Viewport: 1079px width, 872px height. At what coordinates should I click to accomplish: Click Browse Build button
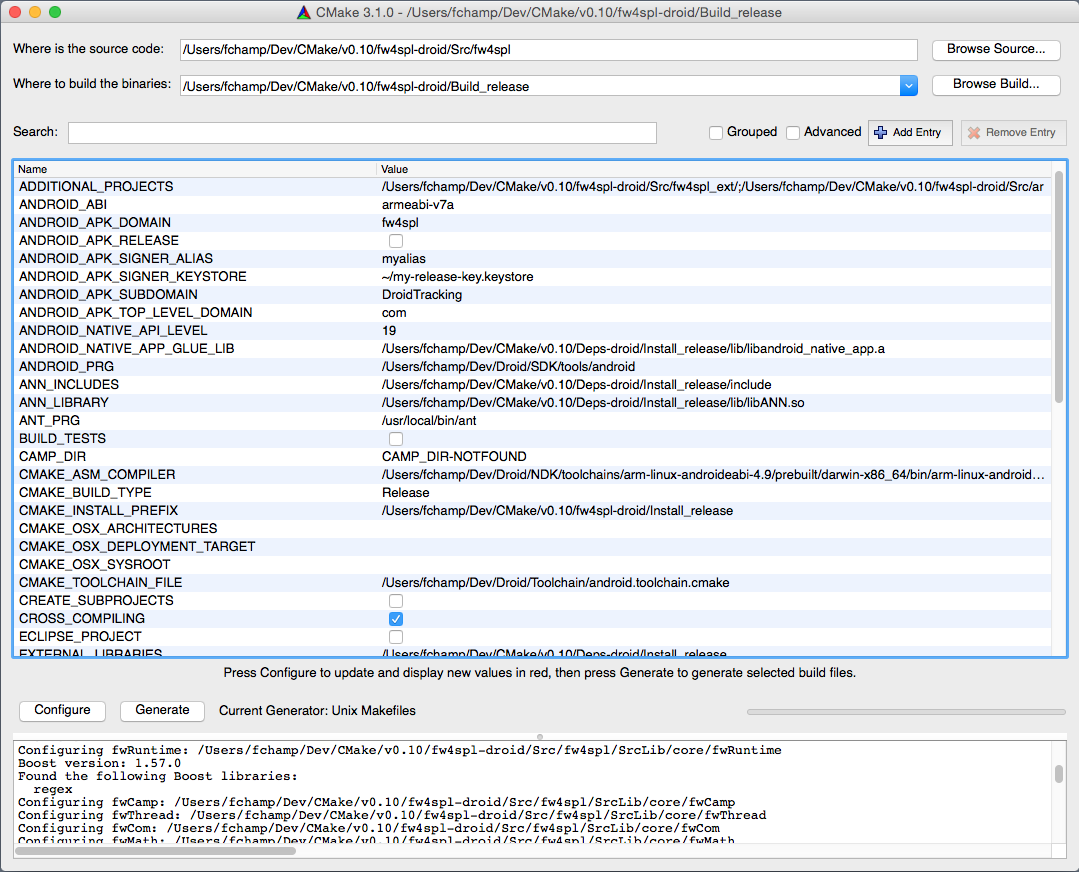click(x=996, y=84)
